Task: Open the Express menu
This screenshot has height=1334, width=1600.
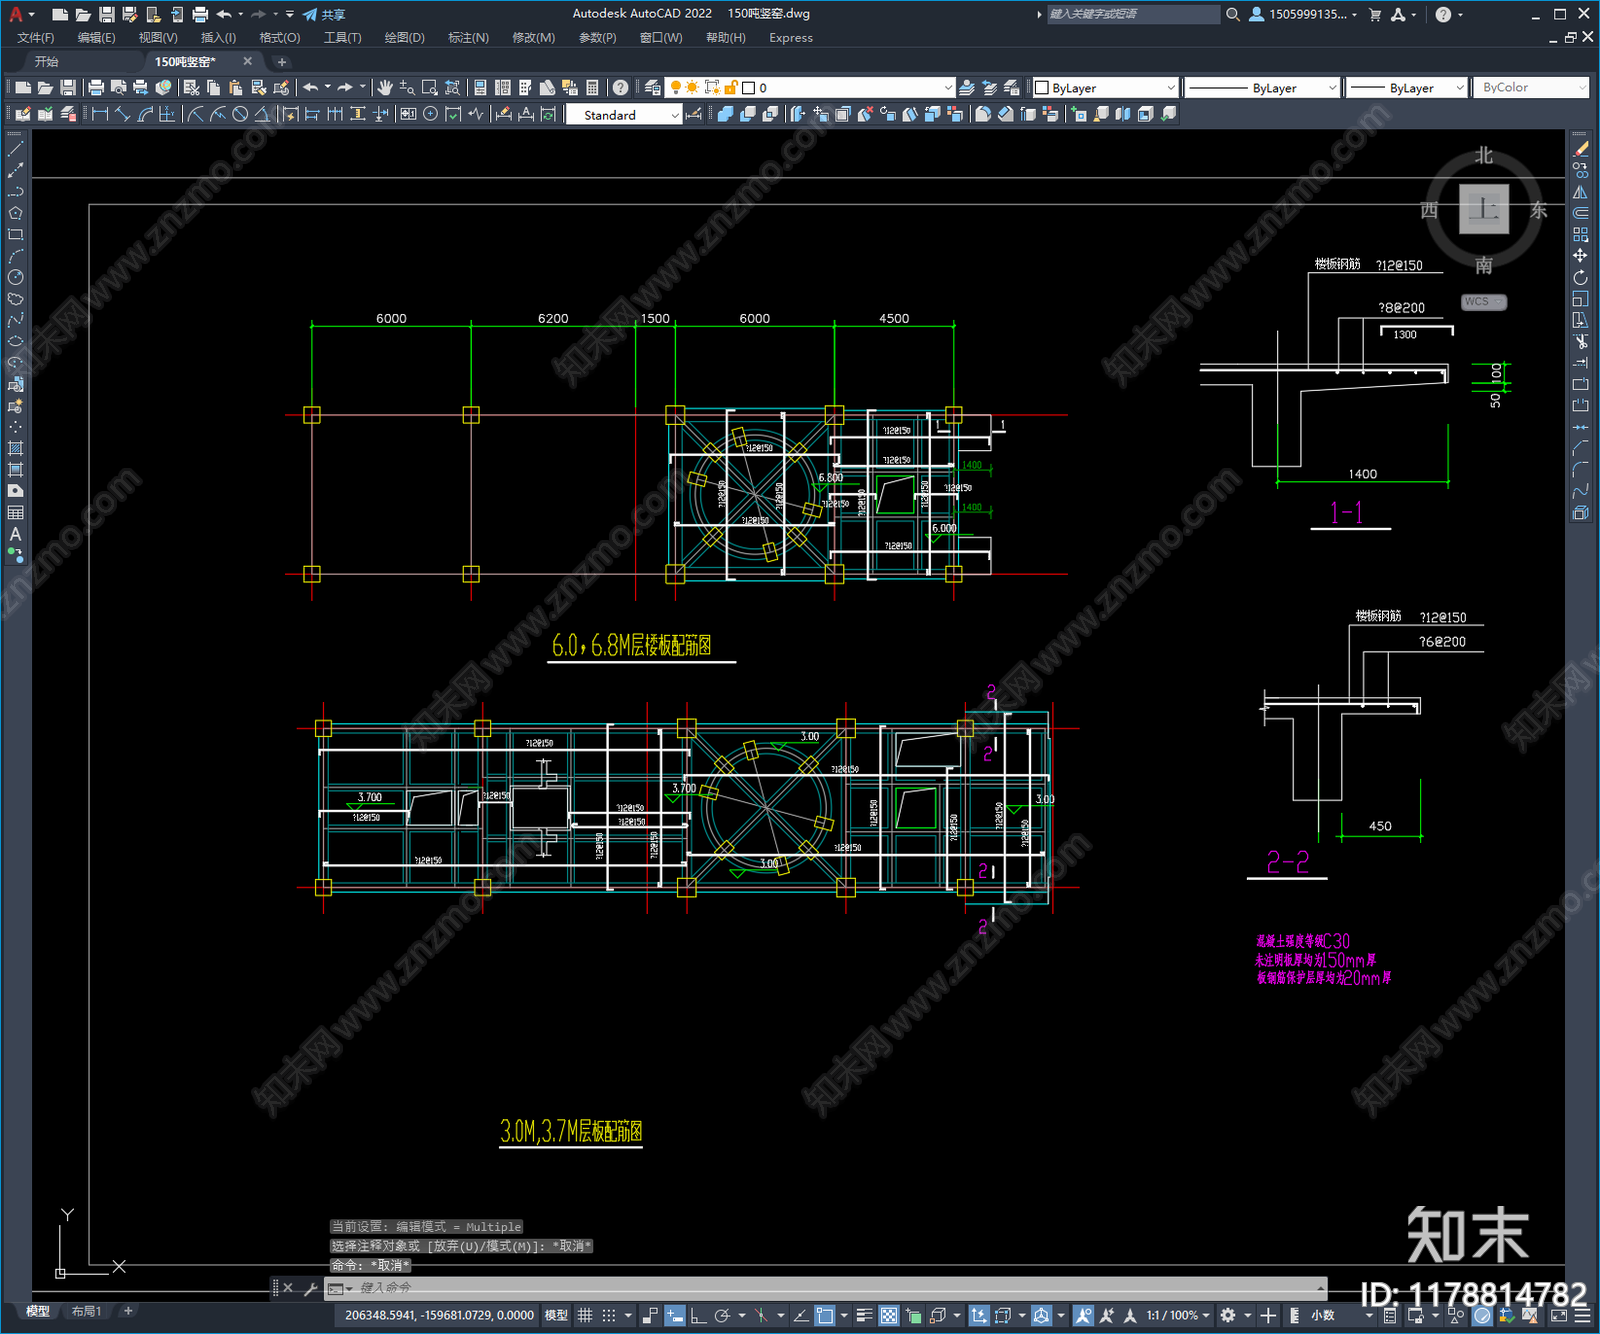Action: coord(791,38)
